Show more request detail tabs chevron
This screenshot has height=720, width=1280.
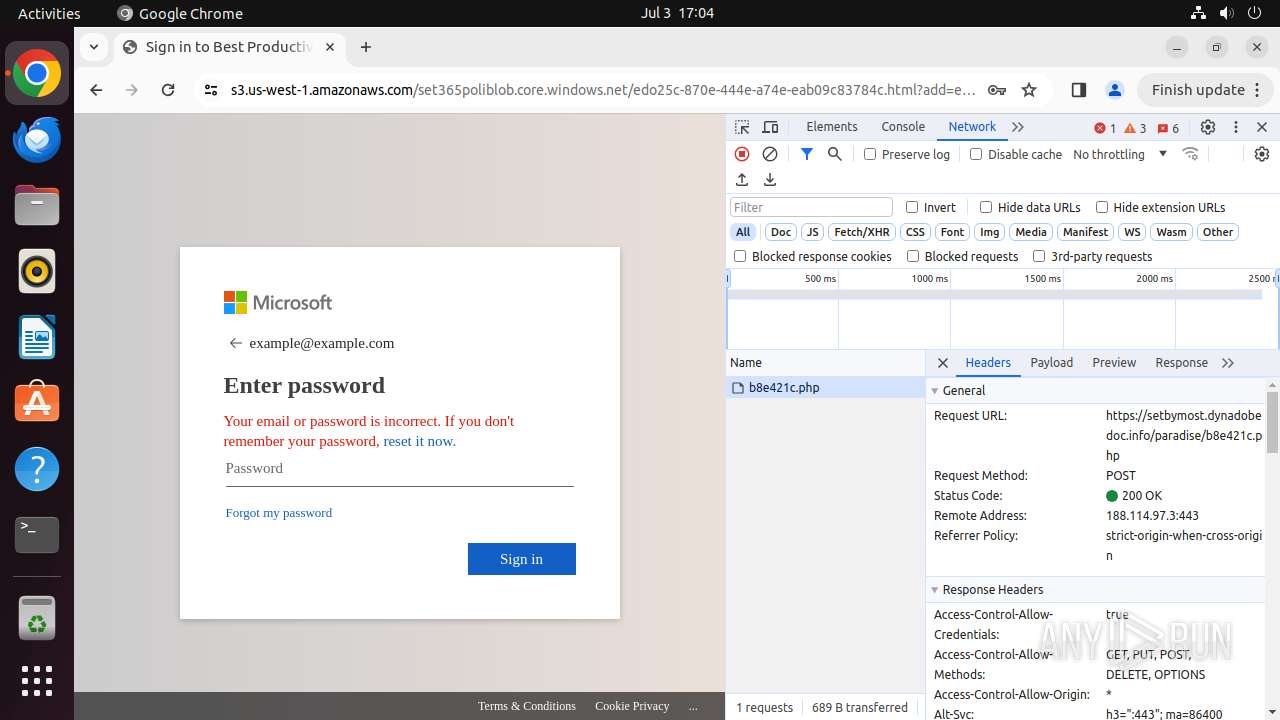pyautogui.click(x=1228, y=363)
